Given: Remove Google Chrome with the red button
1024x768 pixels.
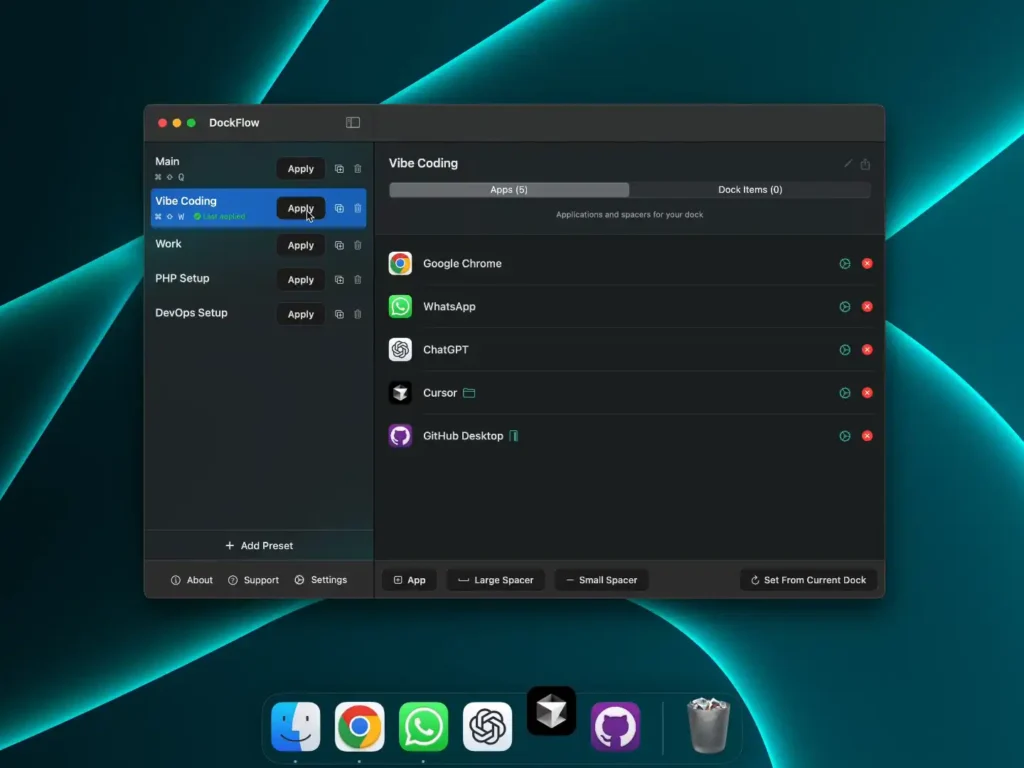Looking at the screenshot, I should click(867, 264).
